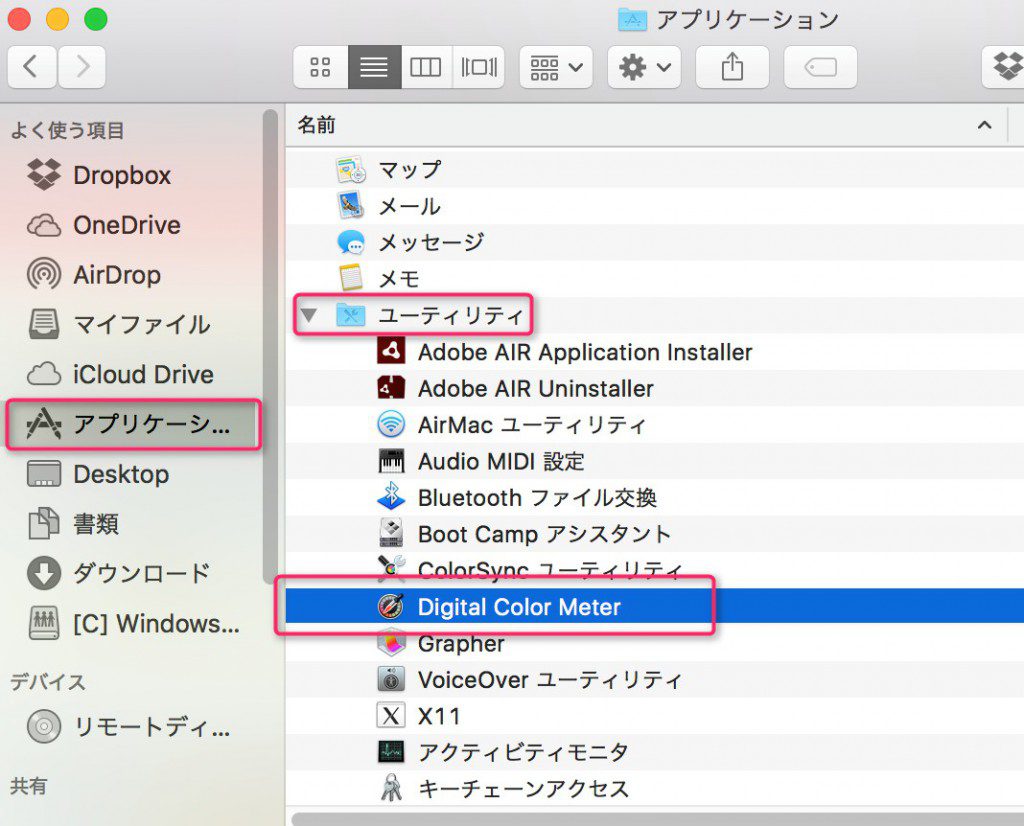Screen dimensions: 1024x826
Task: Zoom the window with the green button
Action: (95, 19)
